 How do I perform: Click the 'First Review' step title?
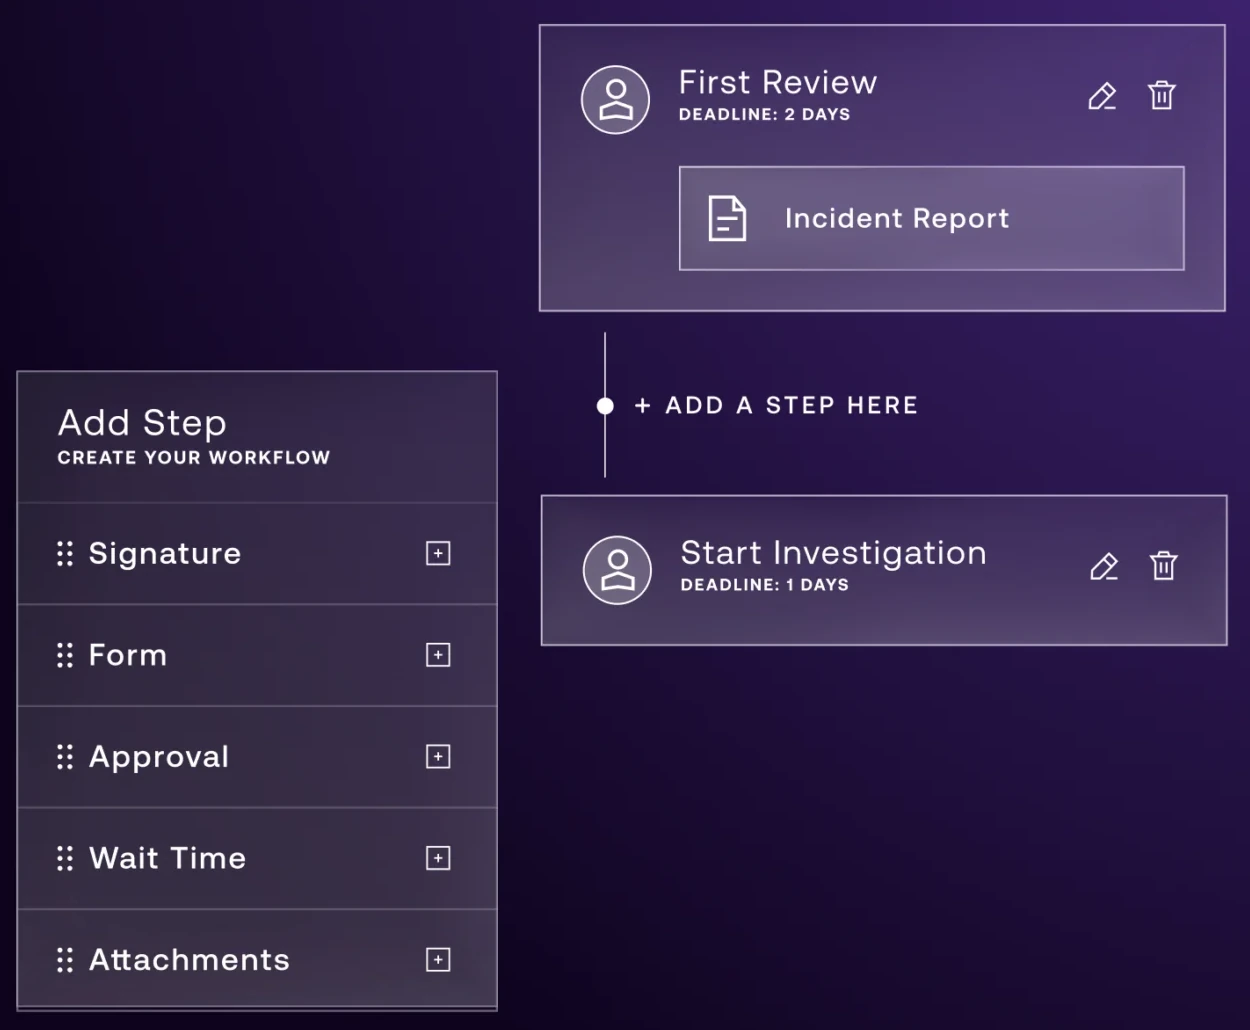[778, 82]
